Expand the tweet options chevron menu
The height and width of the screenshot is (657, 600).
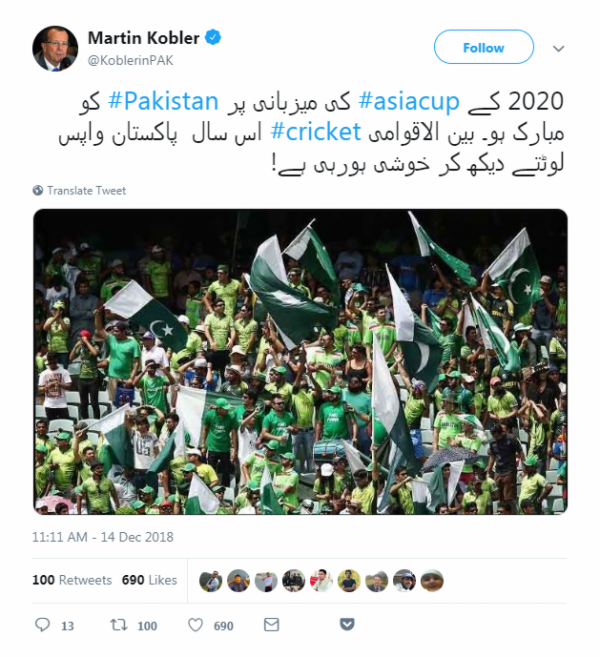click(558, 49)
